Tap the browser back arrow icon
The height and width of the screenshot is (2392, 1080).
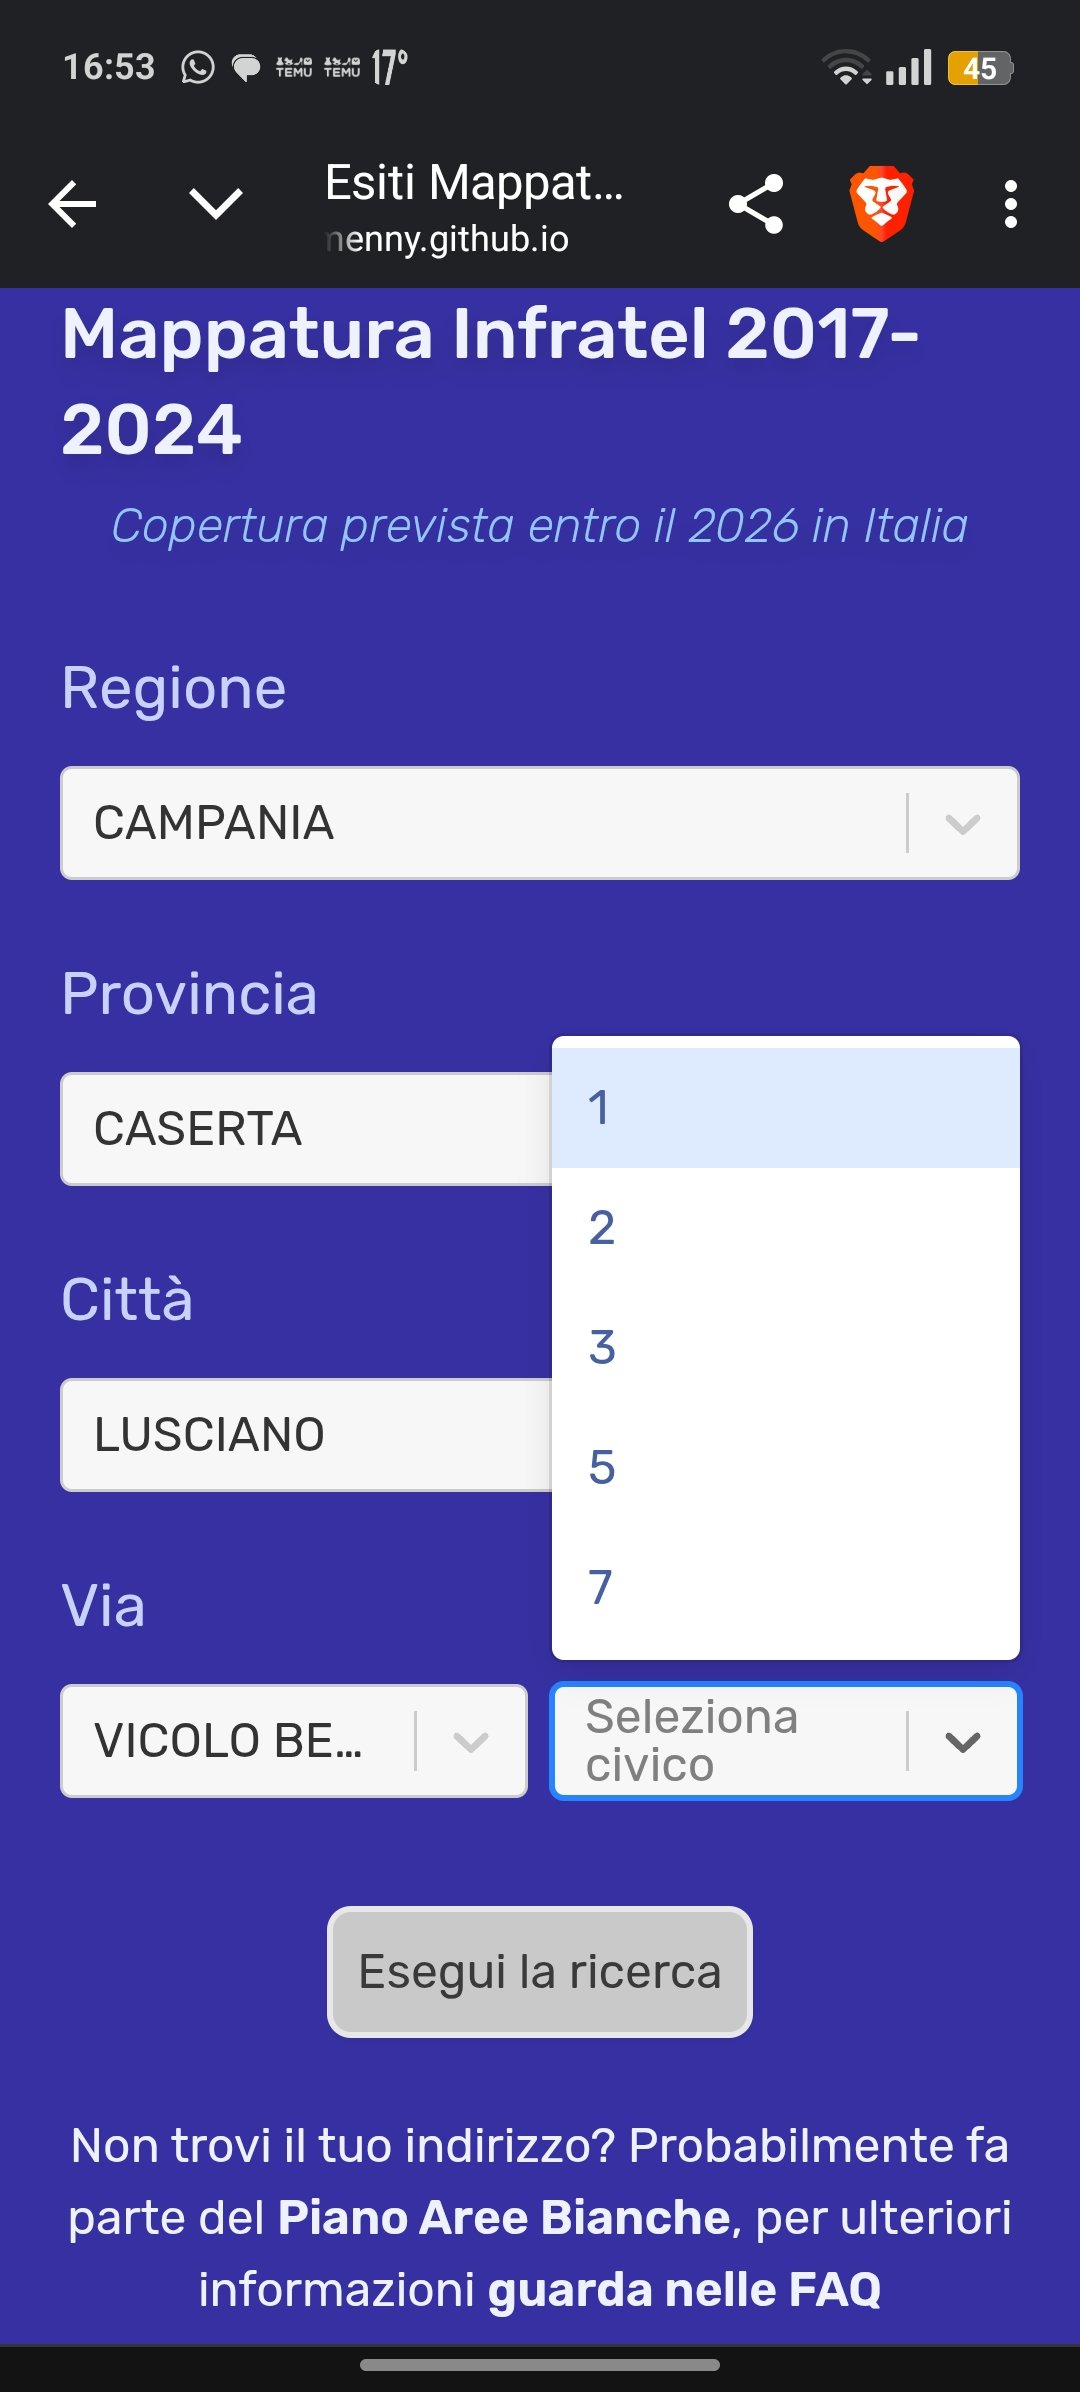coord(73,204)
